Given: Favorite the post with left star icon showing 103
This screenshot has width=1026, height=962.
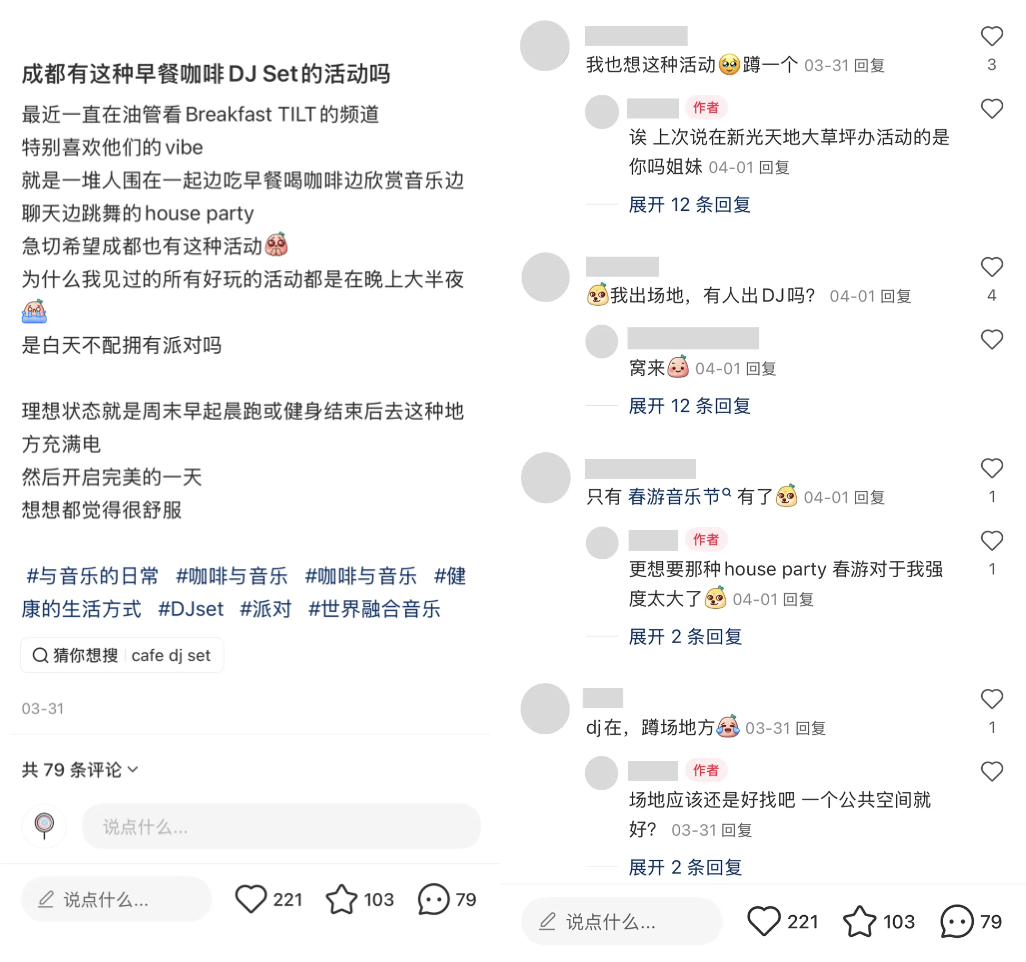Looking at the screenshot, I should (342, 899).
